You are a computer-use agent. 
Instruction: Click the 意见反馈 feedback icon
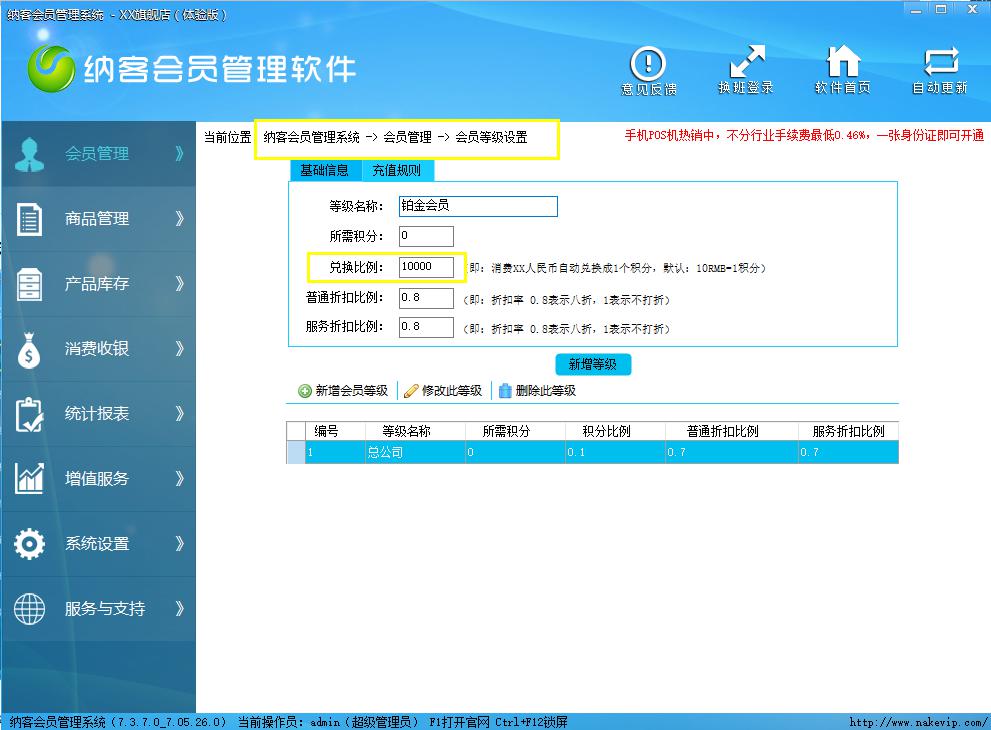click(x=648, y=64)
